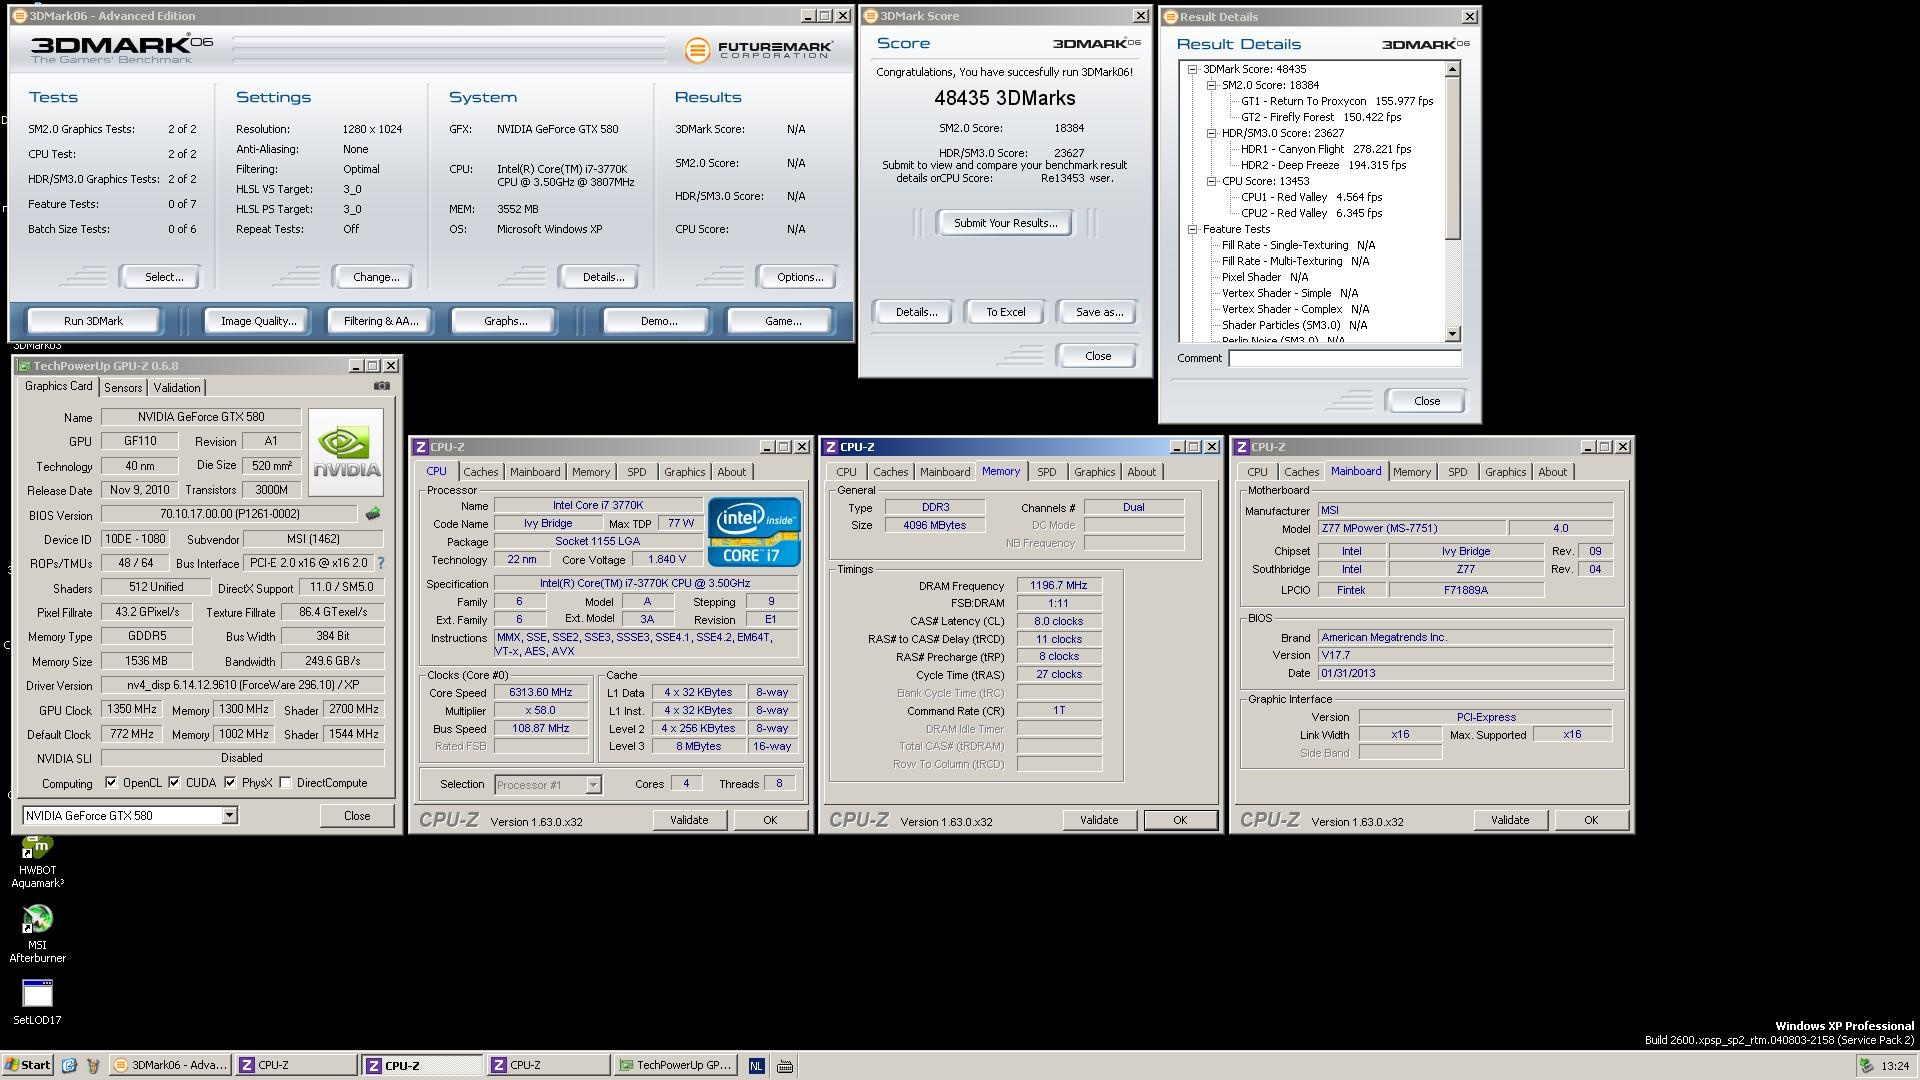This screenshot has height=1080, width=1920.
Task: Switch to 3DMark06 taskbar button
Action: click(x=170, y=1066)
